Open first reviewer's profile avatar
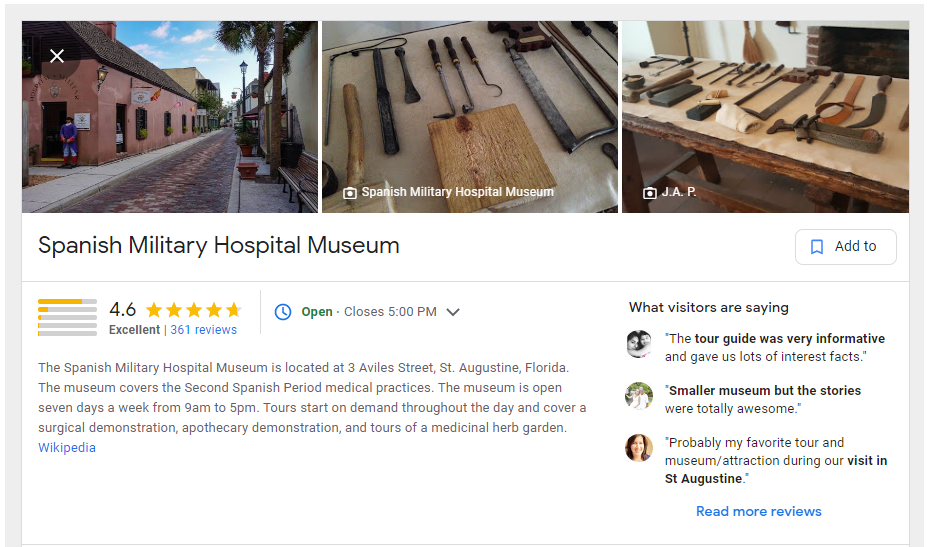 [639, 344]
